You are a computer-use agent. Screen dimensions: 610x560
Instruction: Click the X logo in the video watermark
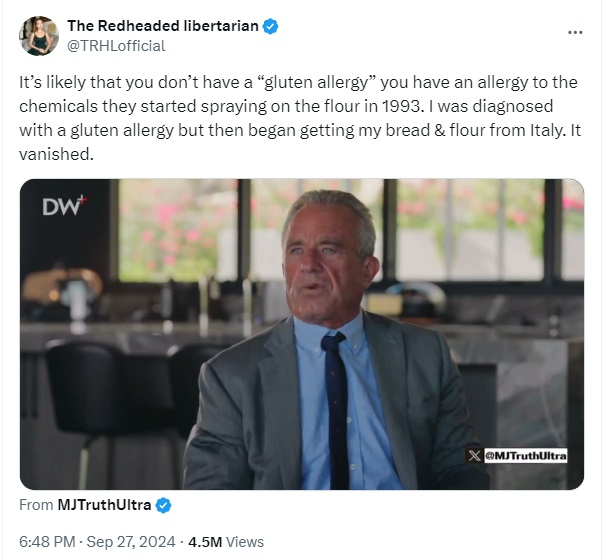474,455
